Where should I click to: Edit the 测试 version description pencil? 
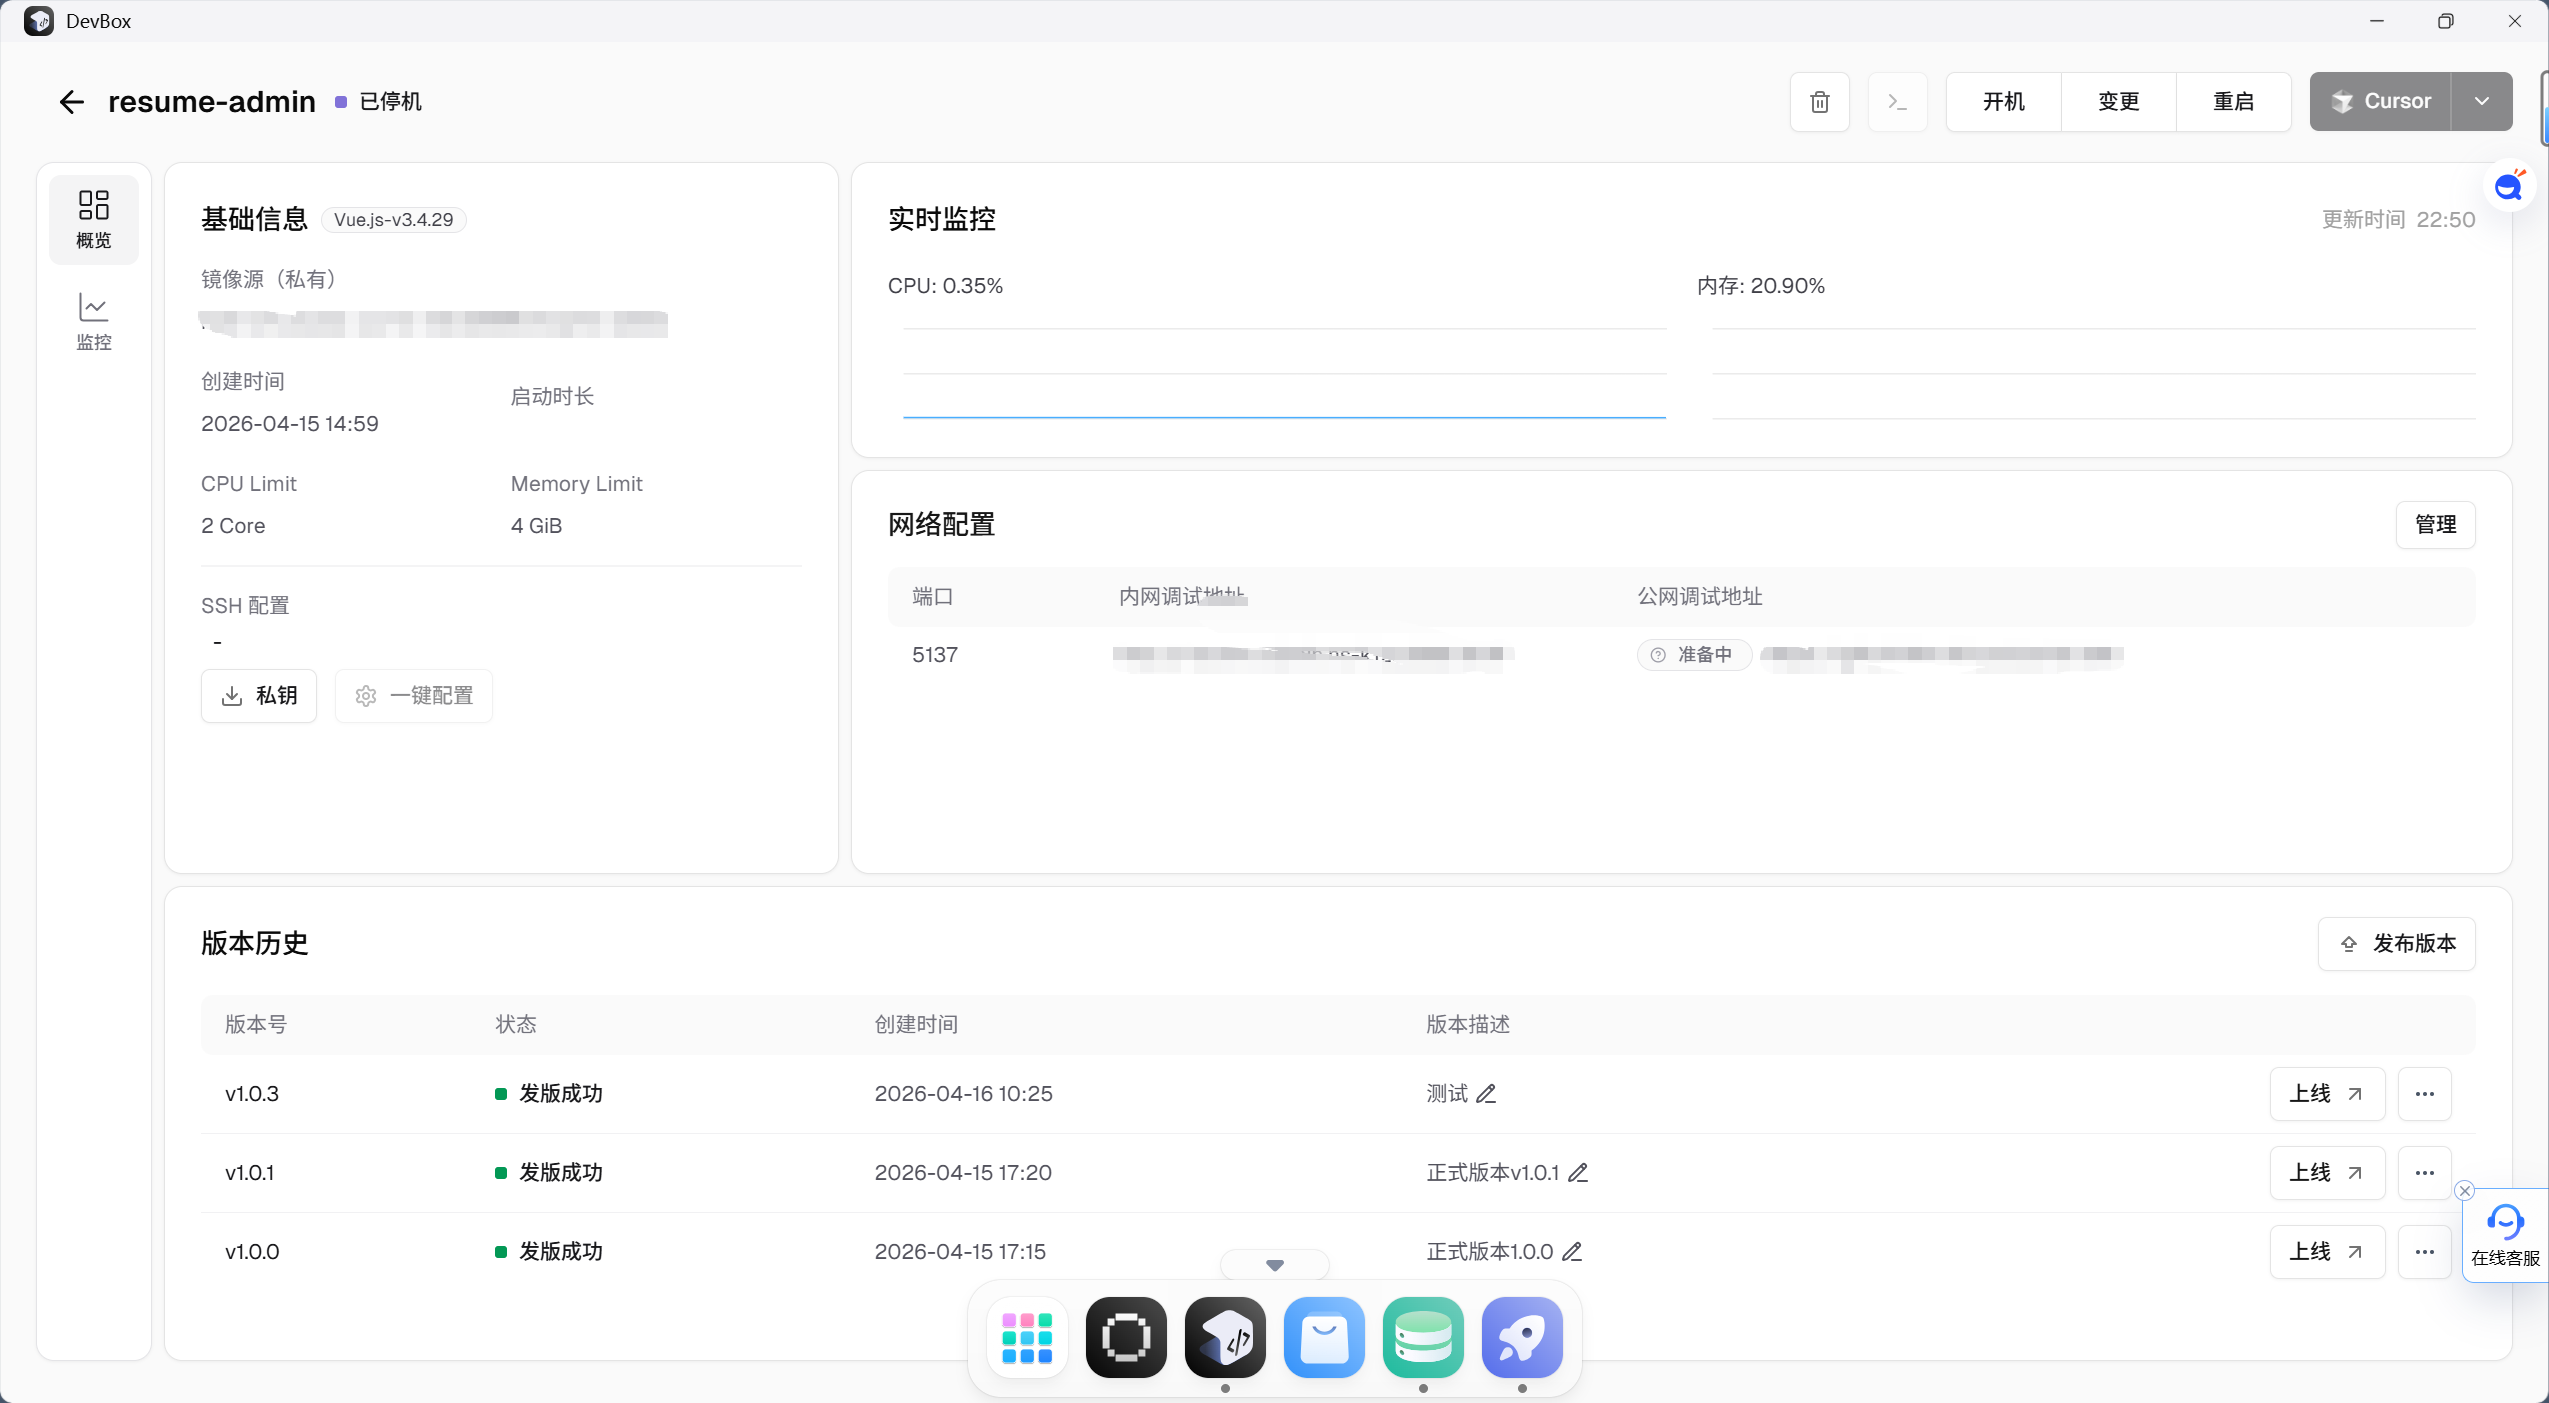1486,1094
